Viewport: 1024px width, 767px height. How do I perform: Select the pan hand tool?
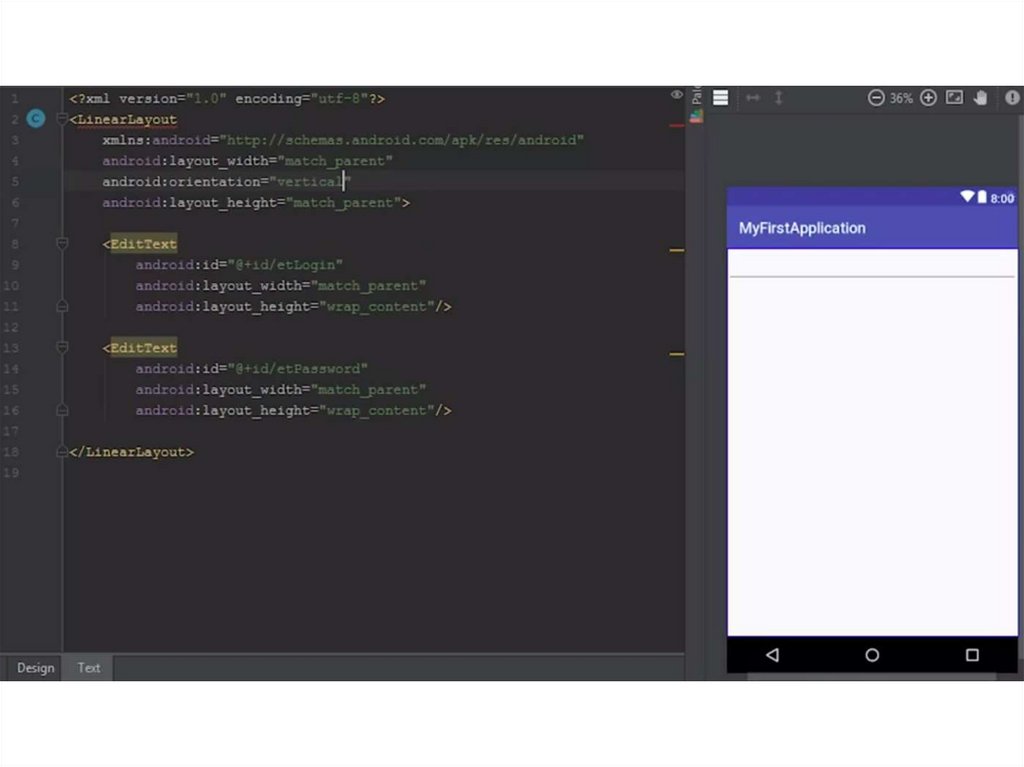click(x=981, y=98)
